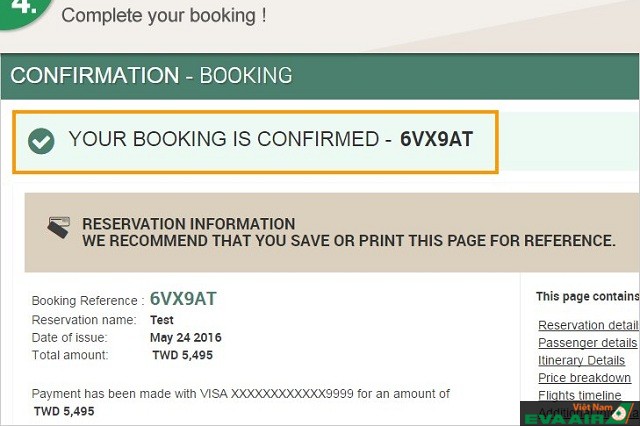Open the Reservation details link
Image resolution: width=640 pixels, height=426 pixels.
[x=588, y=325]
